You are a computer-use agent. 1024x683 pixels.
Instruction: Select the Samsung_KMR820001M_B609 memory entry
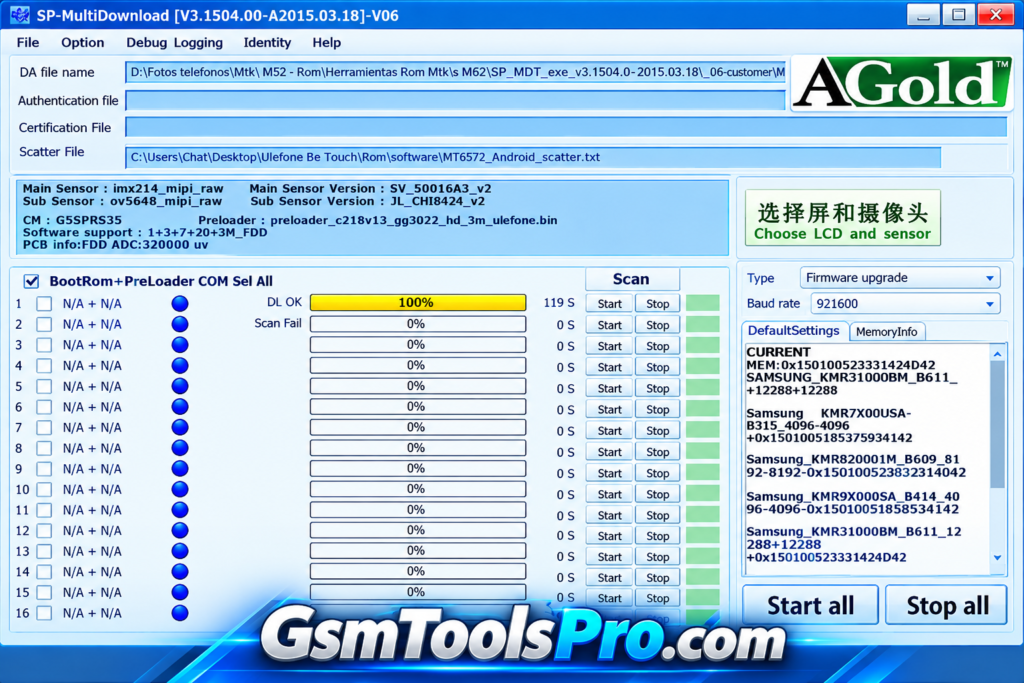pos(856,466)
